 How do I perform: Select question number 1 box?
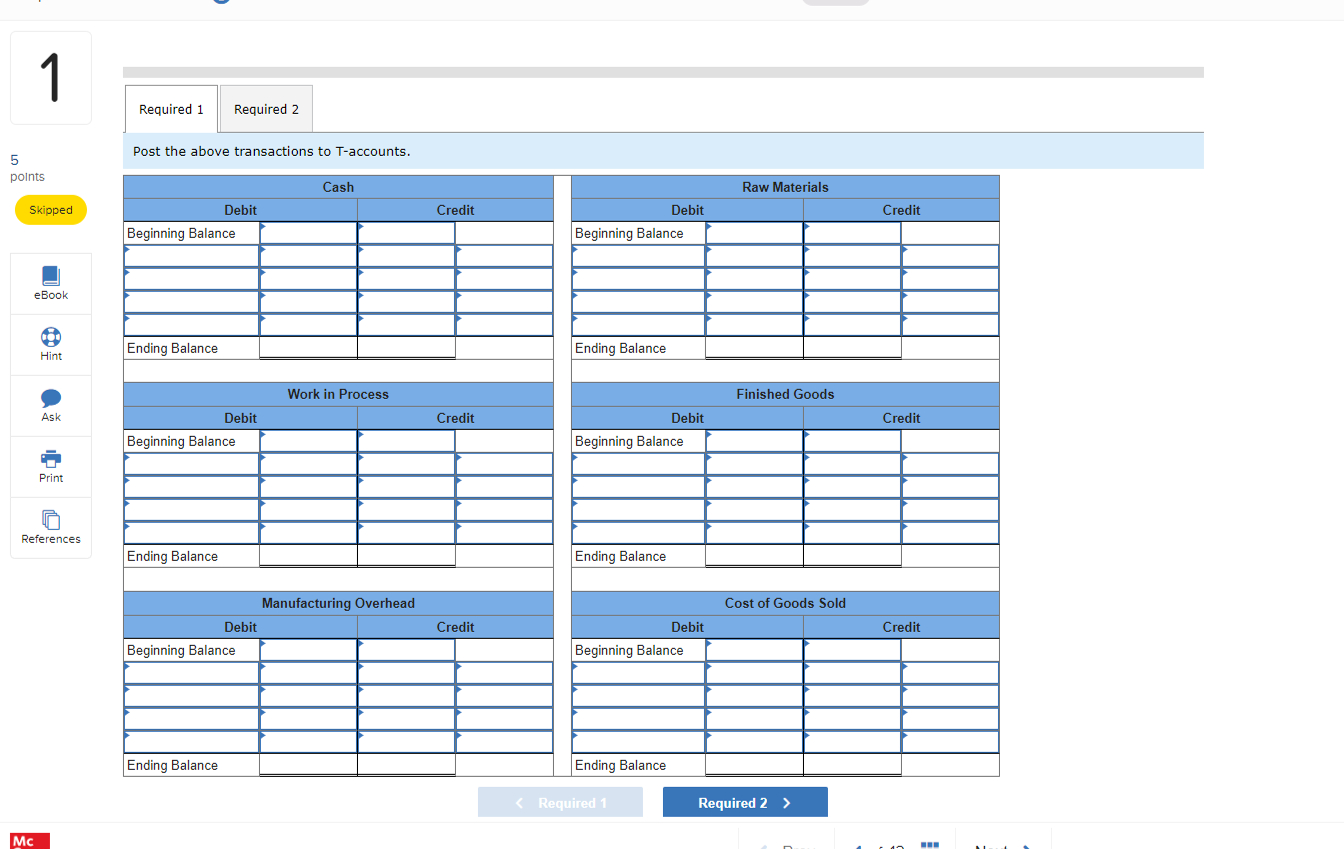pos(51,78)
